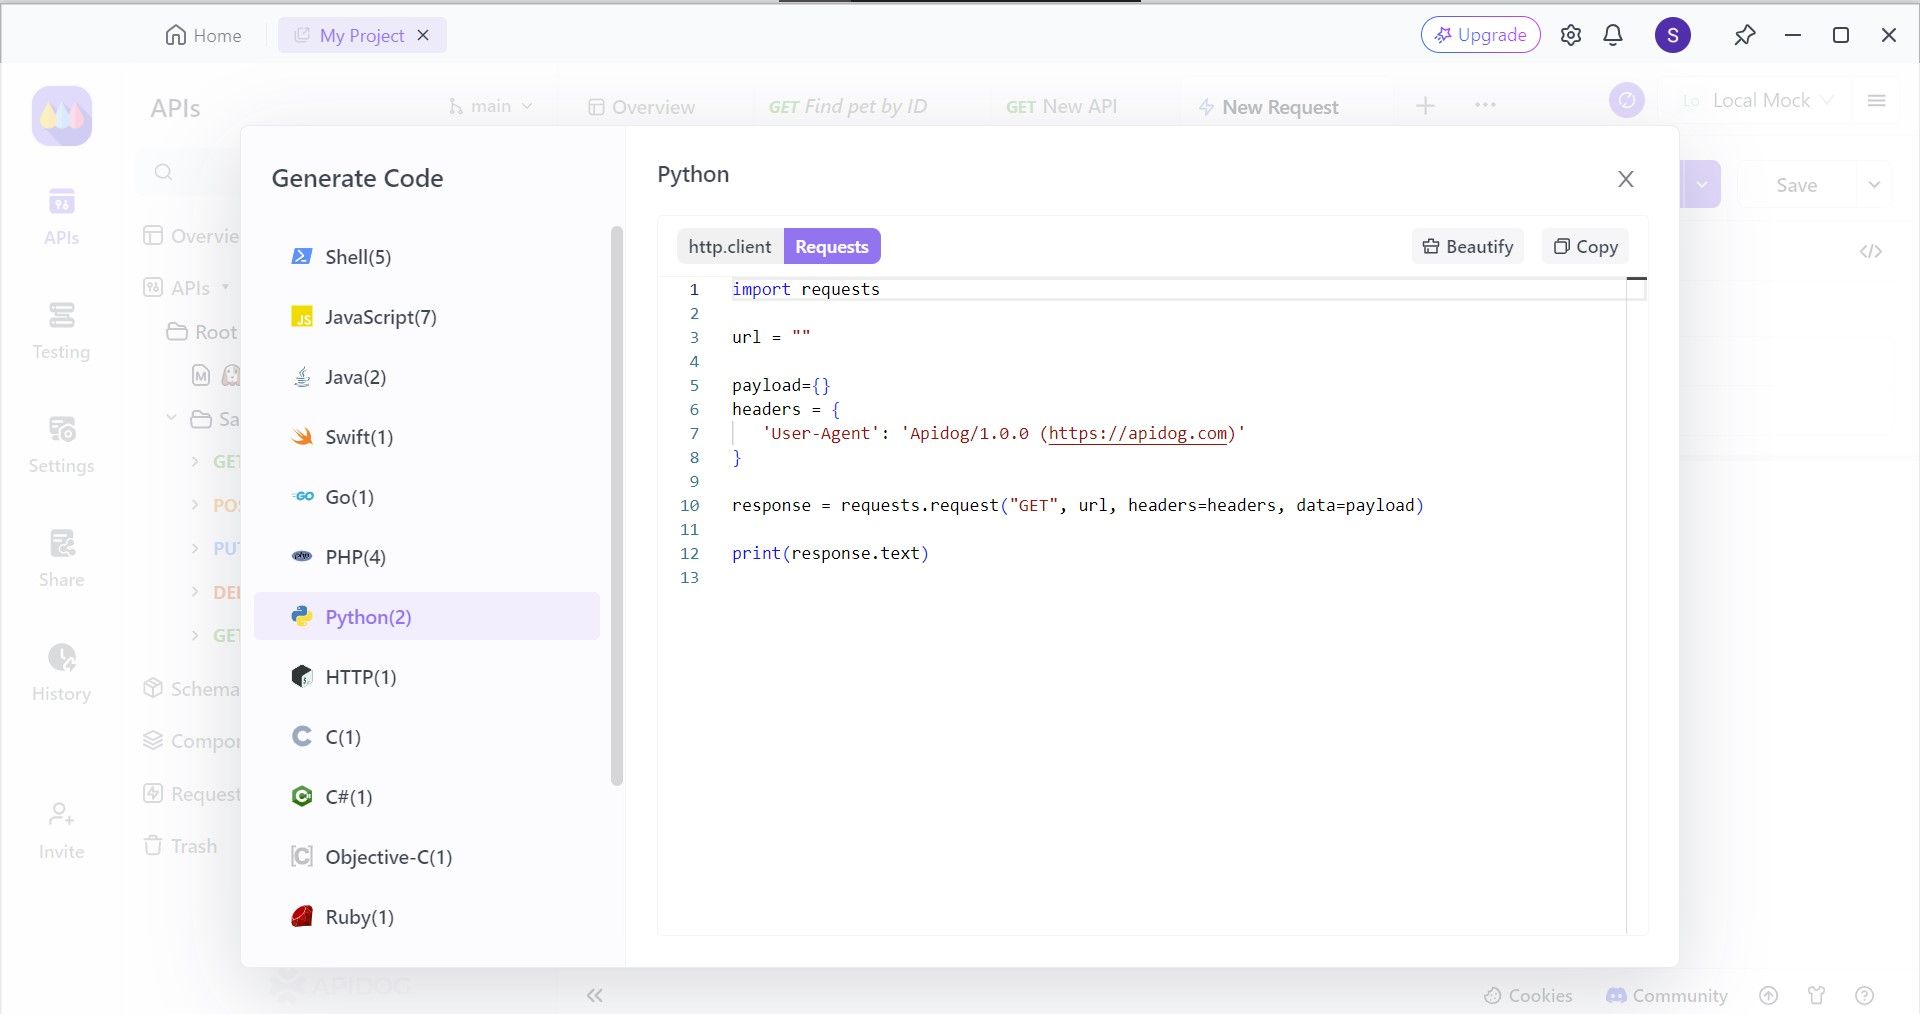Select Ruby language option

pos(359,917)
